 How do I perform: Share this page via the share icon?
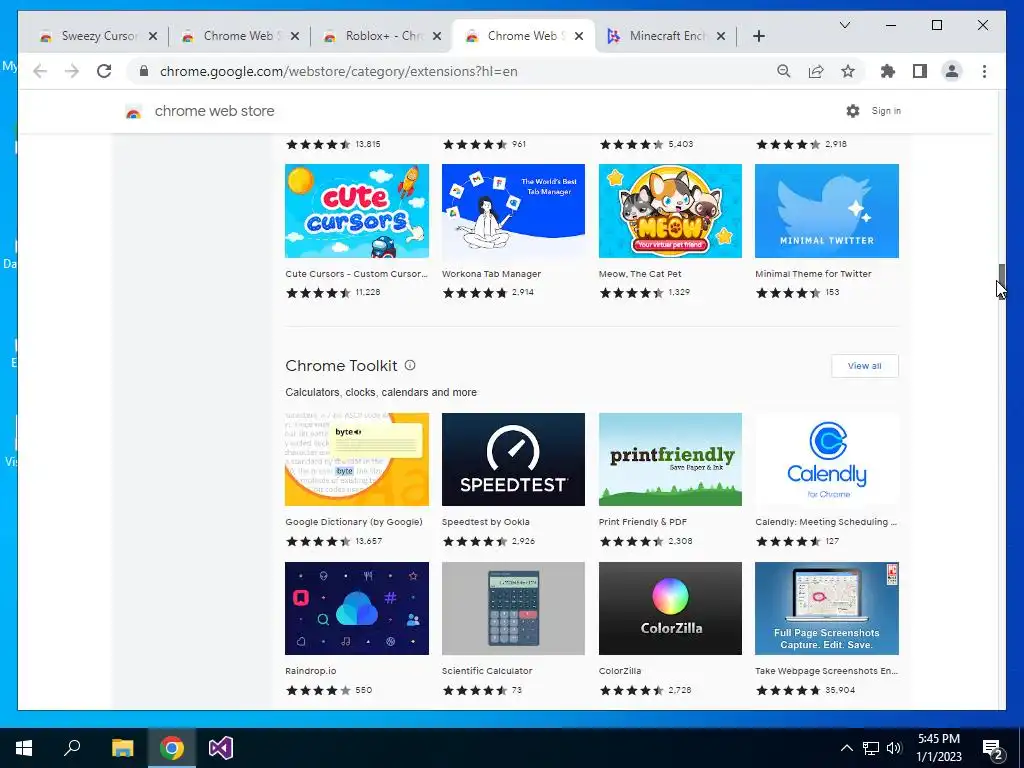tap(816, 71)
